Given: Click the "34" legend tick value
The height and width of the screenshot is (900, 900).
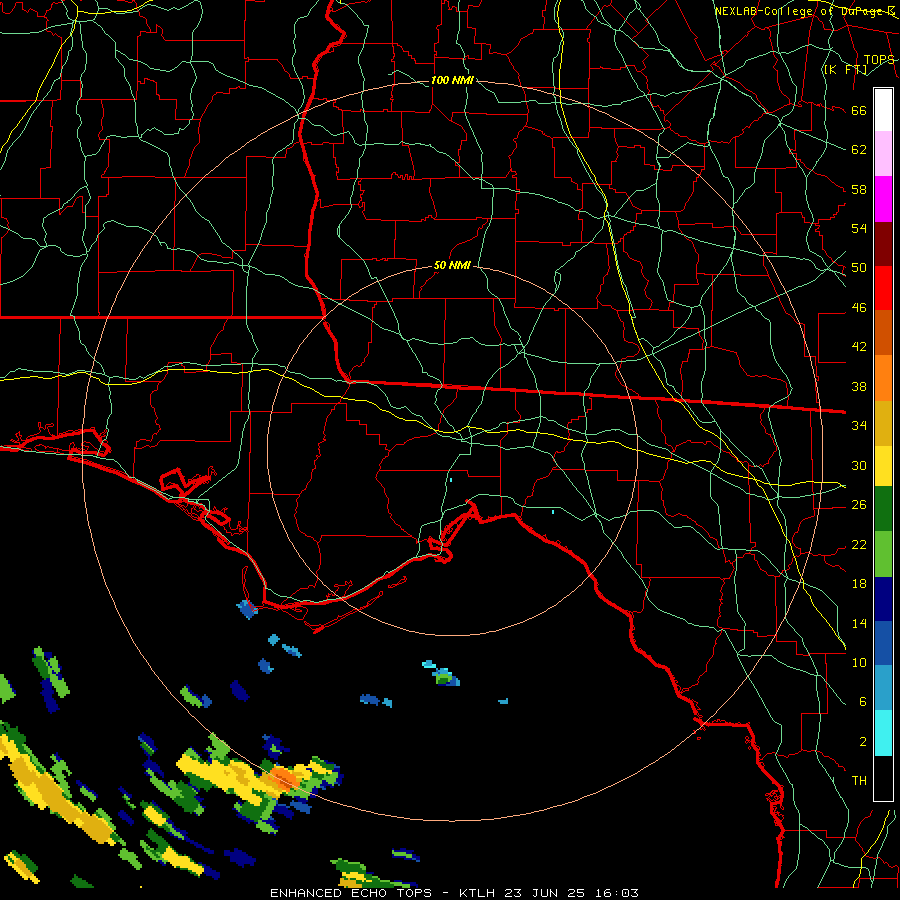Looking at the screenshot, I should (859, 425).
